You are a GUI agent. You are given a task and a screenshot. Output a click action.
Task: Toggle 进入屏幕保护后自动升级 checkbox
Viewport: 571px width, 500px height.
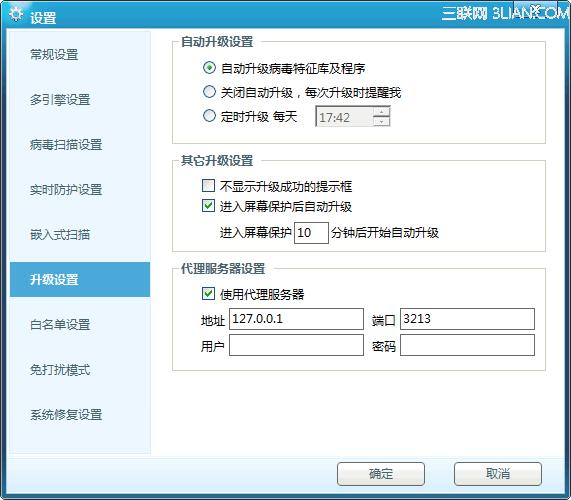(208, 206)
